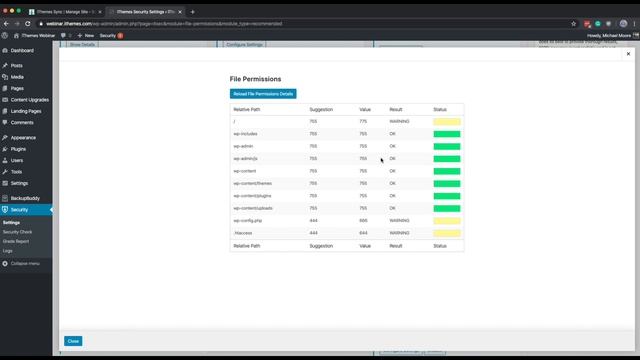The height and width of the screenshot is (360, 640).
Task: Click WARNING result in wp-config.php row
Action: 399,220
